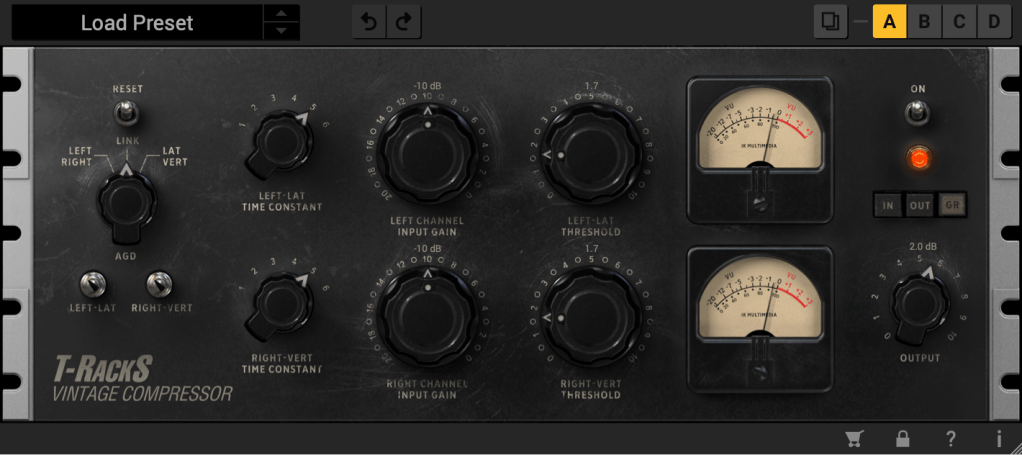Click the redo arrow icon
The image size is (1022, 455).
coord(405,22)
